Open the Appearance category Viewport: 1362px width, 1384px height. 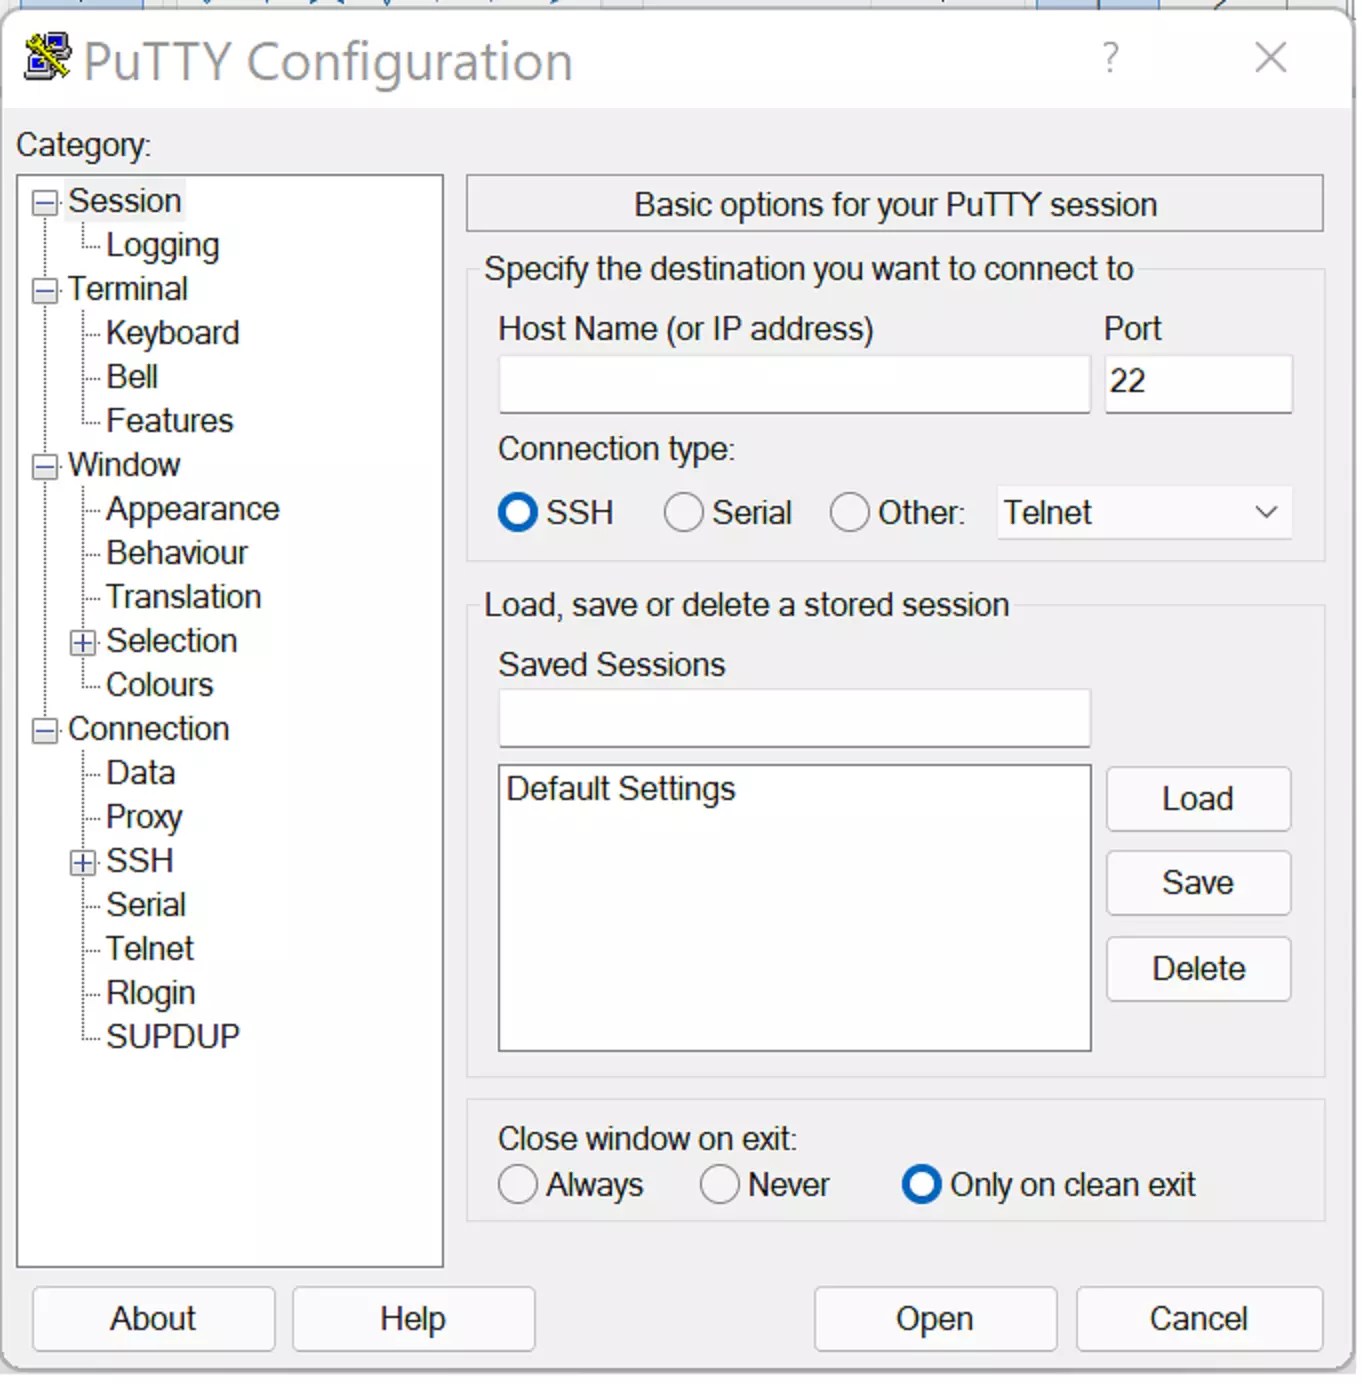191,508
